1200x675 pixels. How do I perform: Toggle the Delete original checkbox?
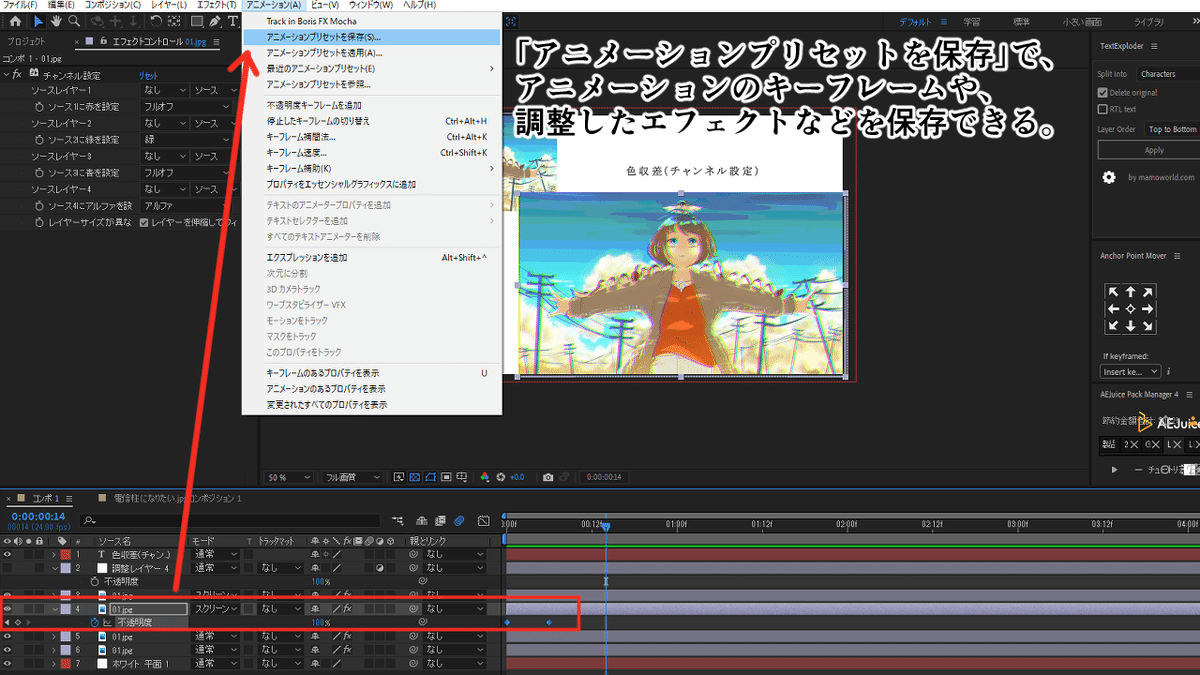pyautogui.click(x=1103, y=93)
